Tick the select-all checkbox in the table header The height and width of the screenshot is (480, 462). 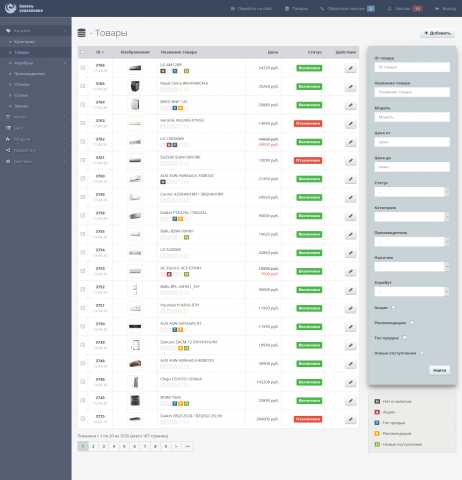click(x=83, y=52)
